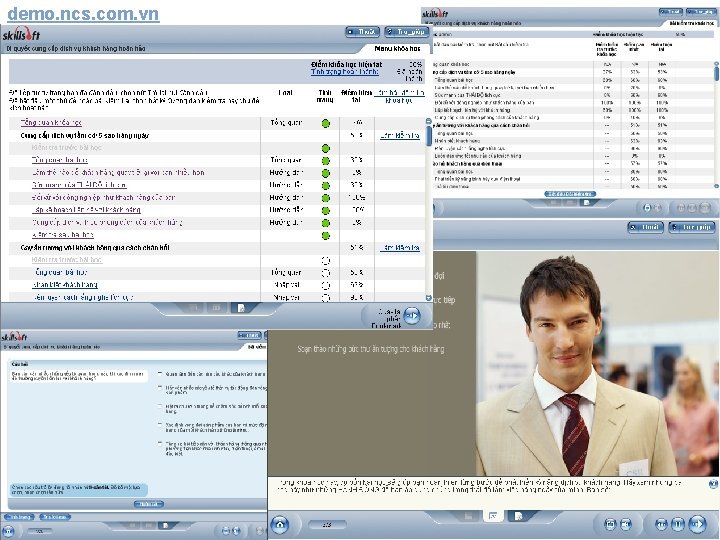Click the page counter in the quiz window footer

39,531
